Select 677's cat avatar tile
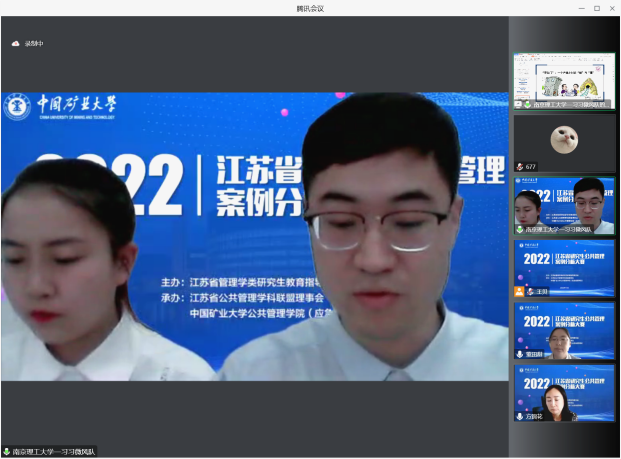The height and width of the screenshot is (459, 621). coord(564,140)
